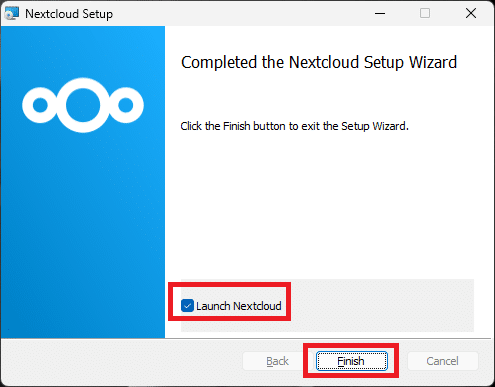The width and height of the screenshot is (495, 387).
Task: Go Back to the previous setup step
Action: click(277, 361)
